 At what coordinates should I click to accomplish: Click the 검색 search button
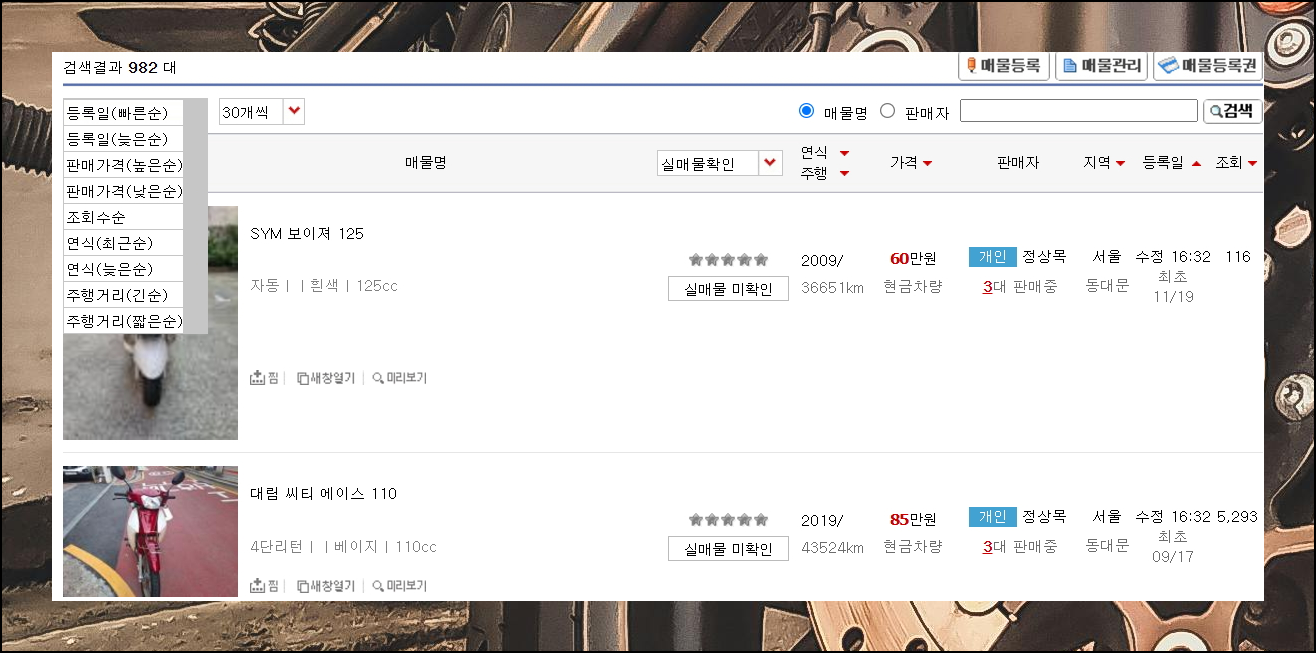point(1232,111)
